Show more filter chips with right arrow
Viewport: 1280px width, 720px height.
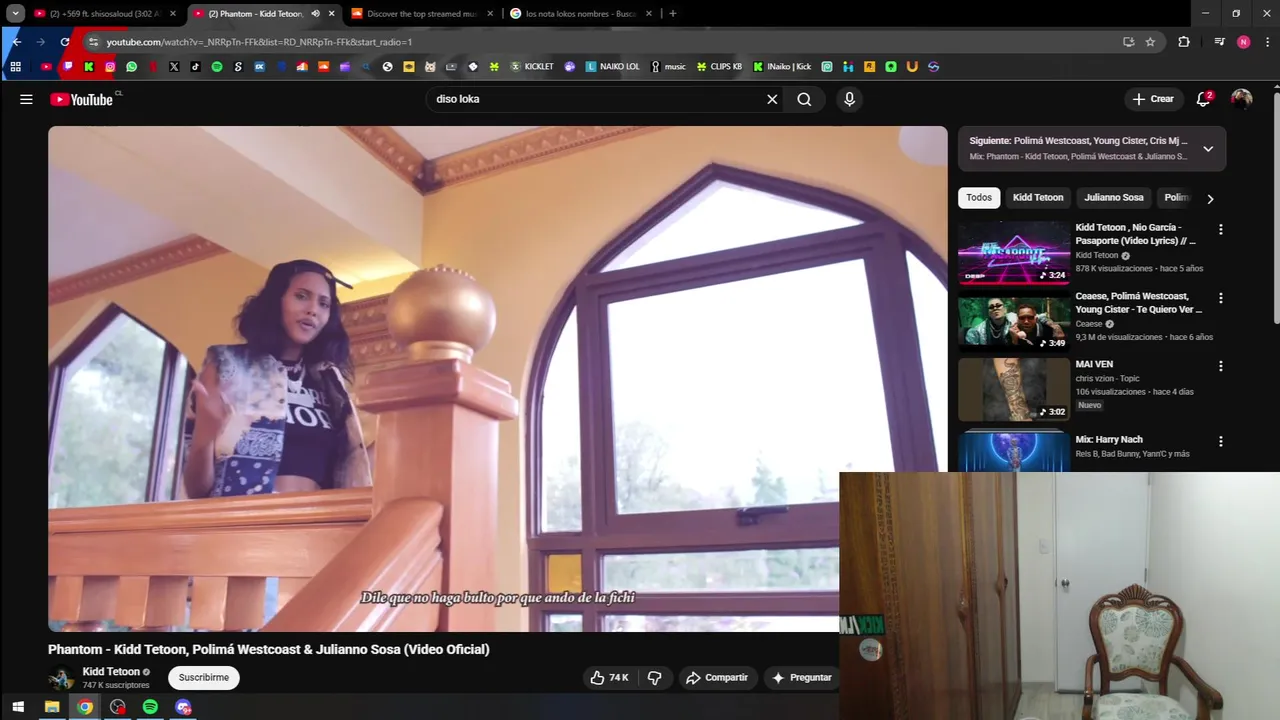1210,198
